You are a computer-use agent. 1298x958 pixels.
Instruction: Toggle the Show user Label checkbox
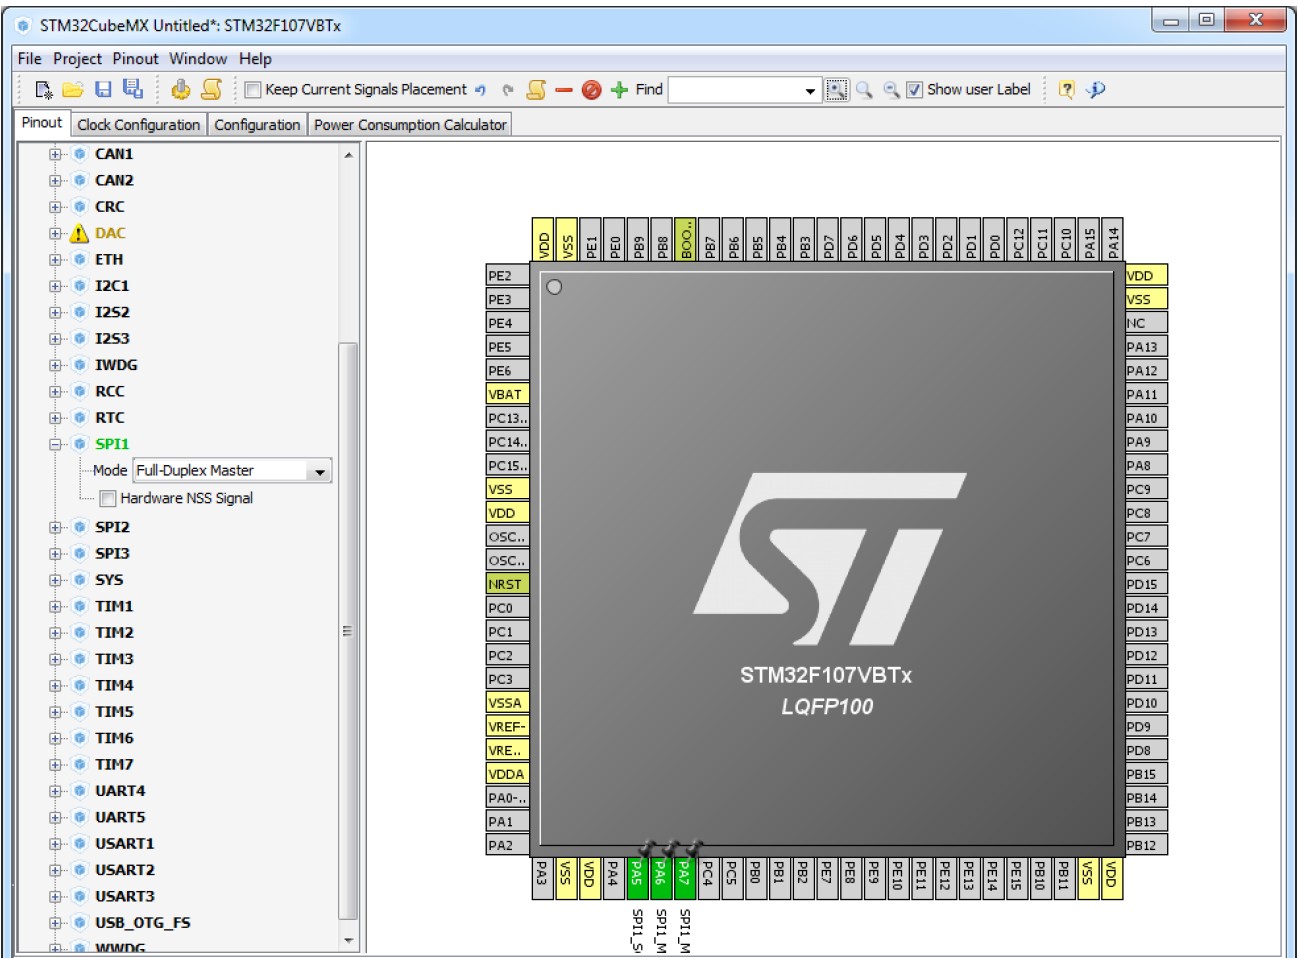pos(915,90)
